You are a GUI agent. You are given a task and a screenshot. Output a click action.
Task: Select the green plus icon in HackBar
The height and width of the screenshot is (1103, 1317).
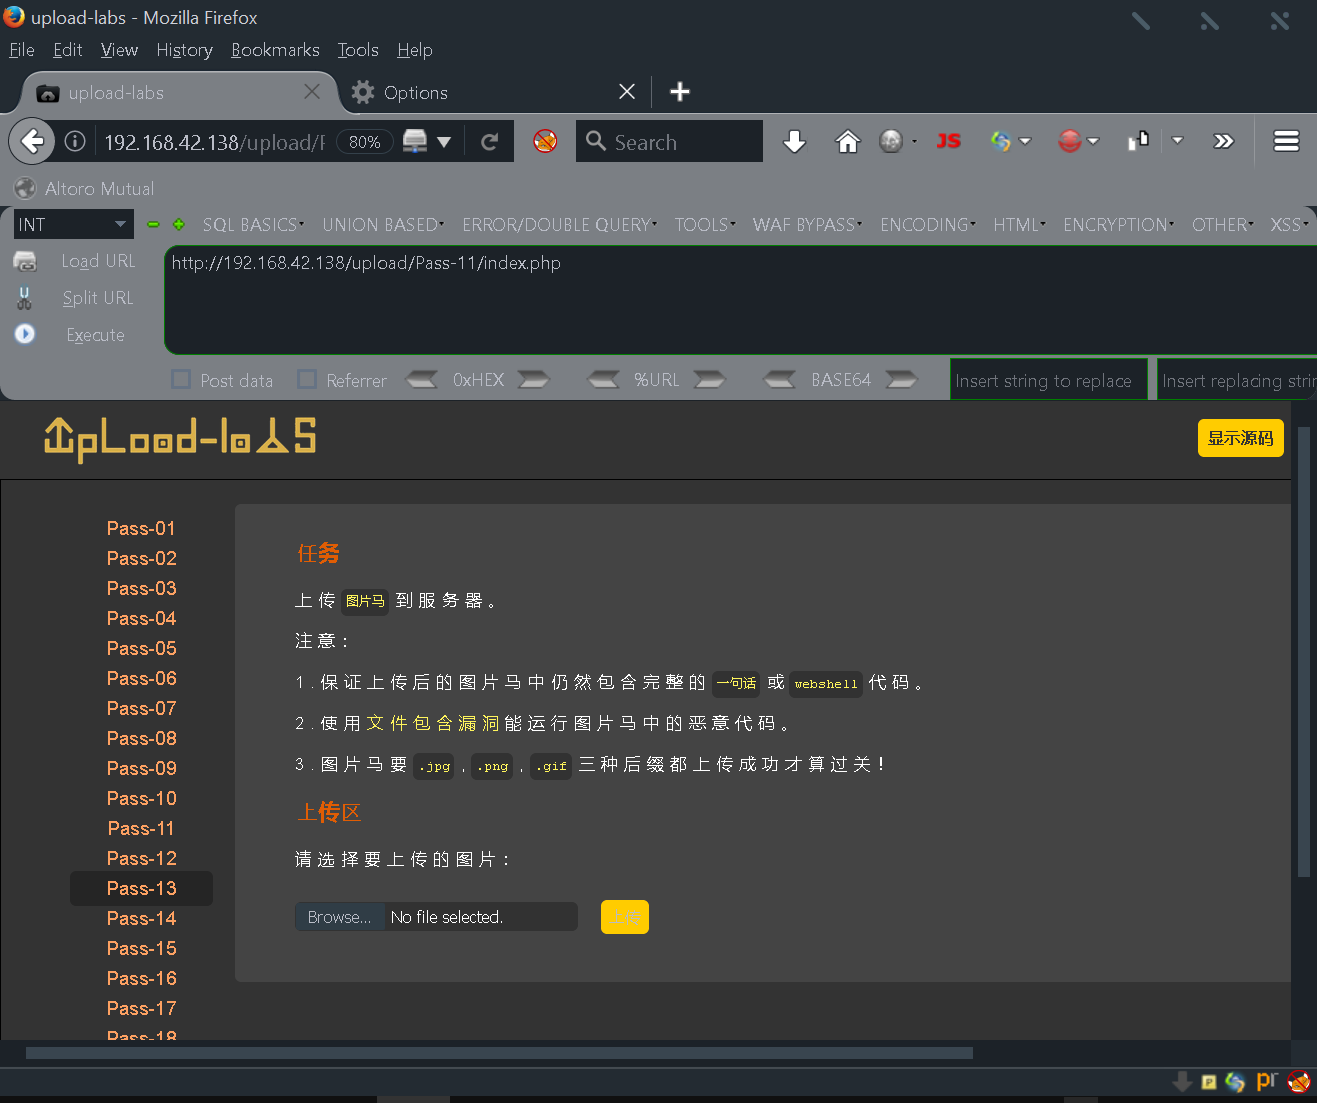point(179,225)
